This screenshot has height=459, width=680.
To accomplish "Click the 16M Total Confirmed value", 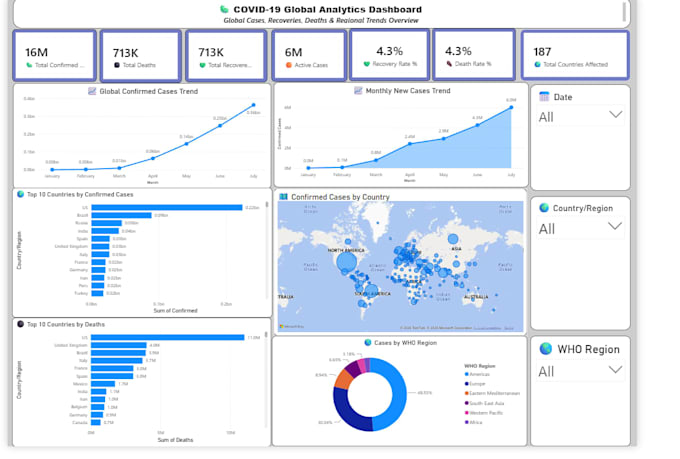I will click(x=36, y=52).
